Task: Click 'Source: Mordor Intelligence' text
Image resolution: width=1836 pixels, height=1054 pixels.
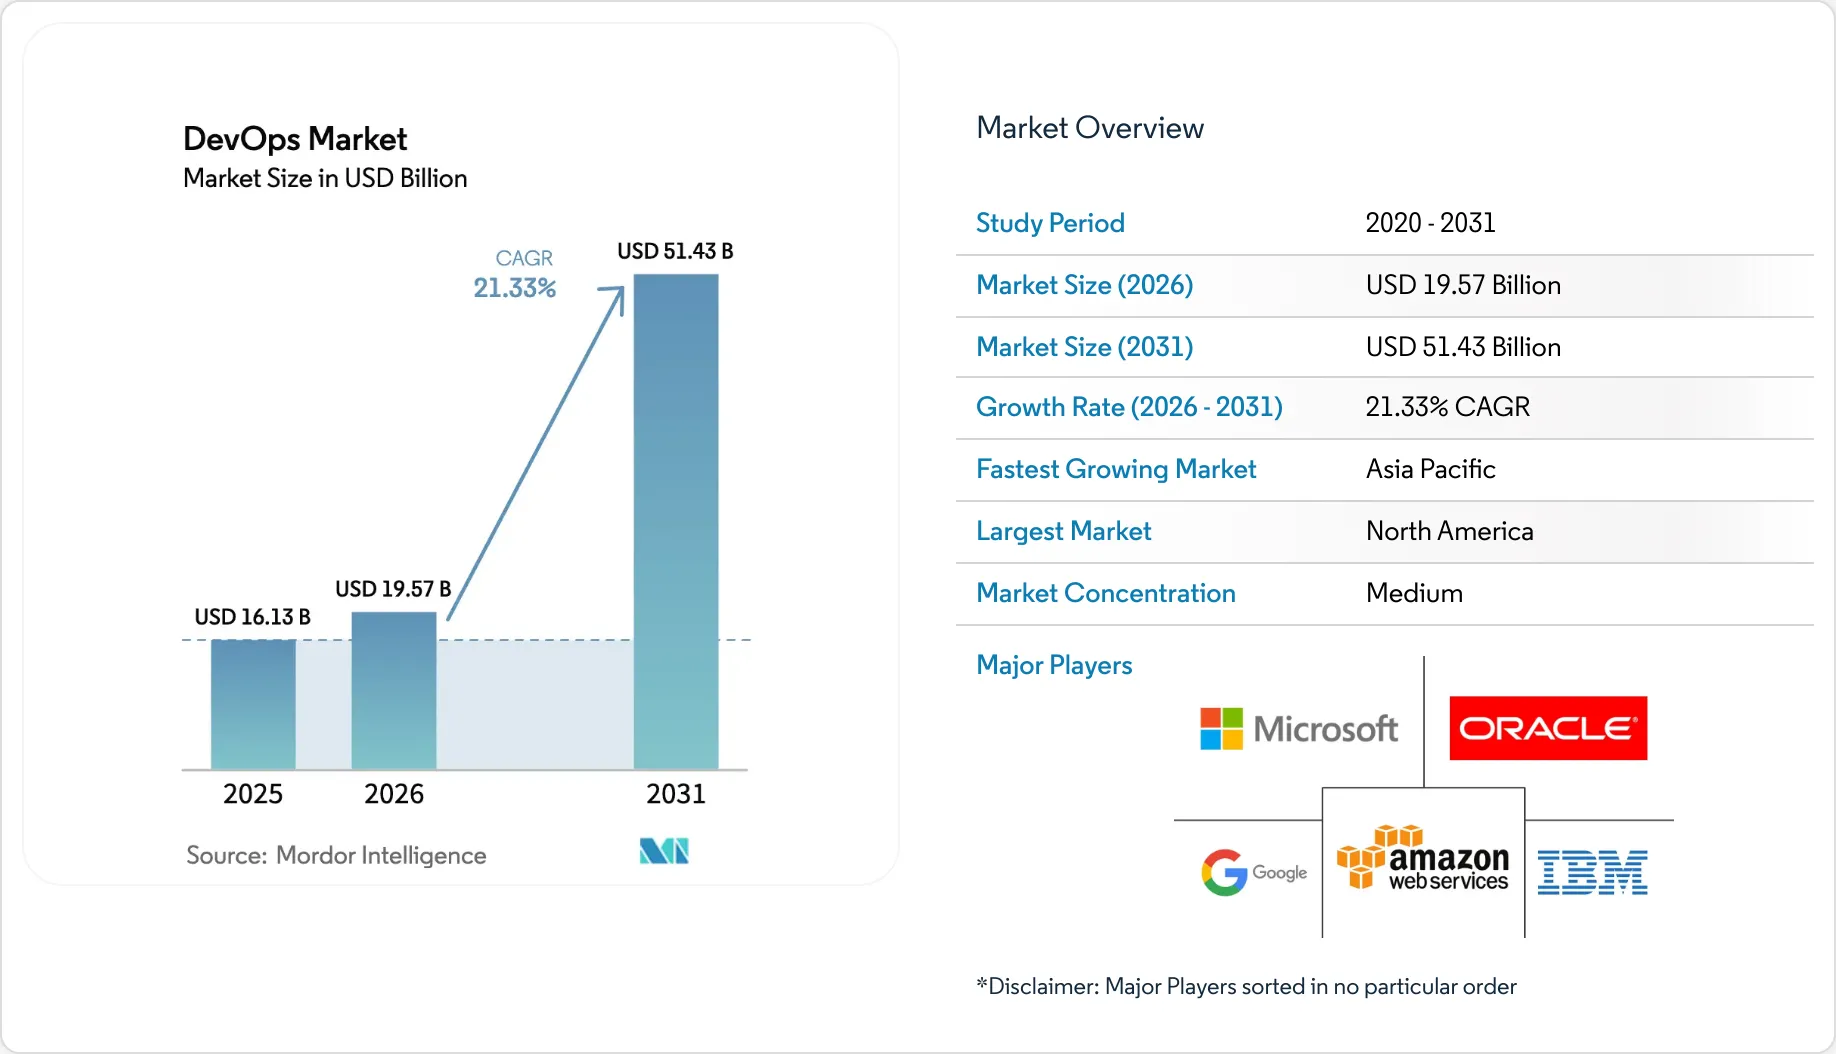Action: 336,855
